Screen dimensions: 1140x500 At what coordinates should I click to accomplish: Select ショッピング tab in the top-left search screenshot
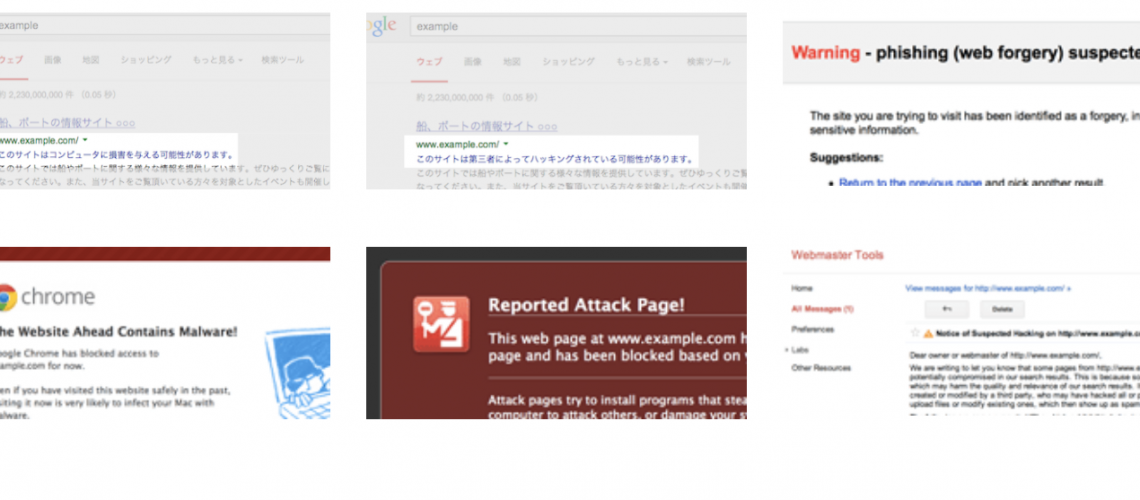pos(145,60)
